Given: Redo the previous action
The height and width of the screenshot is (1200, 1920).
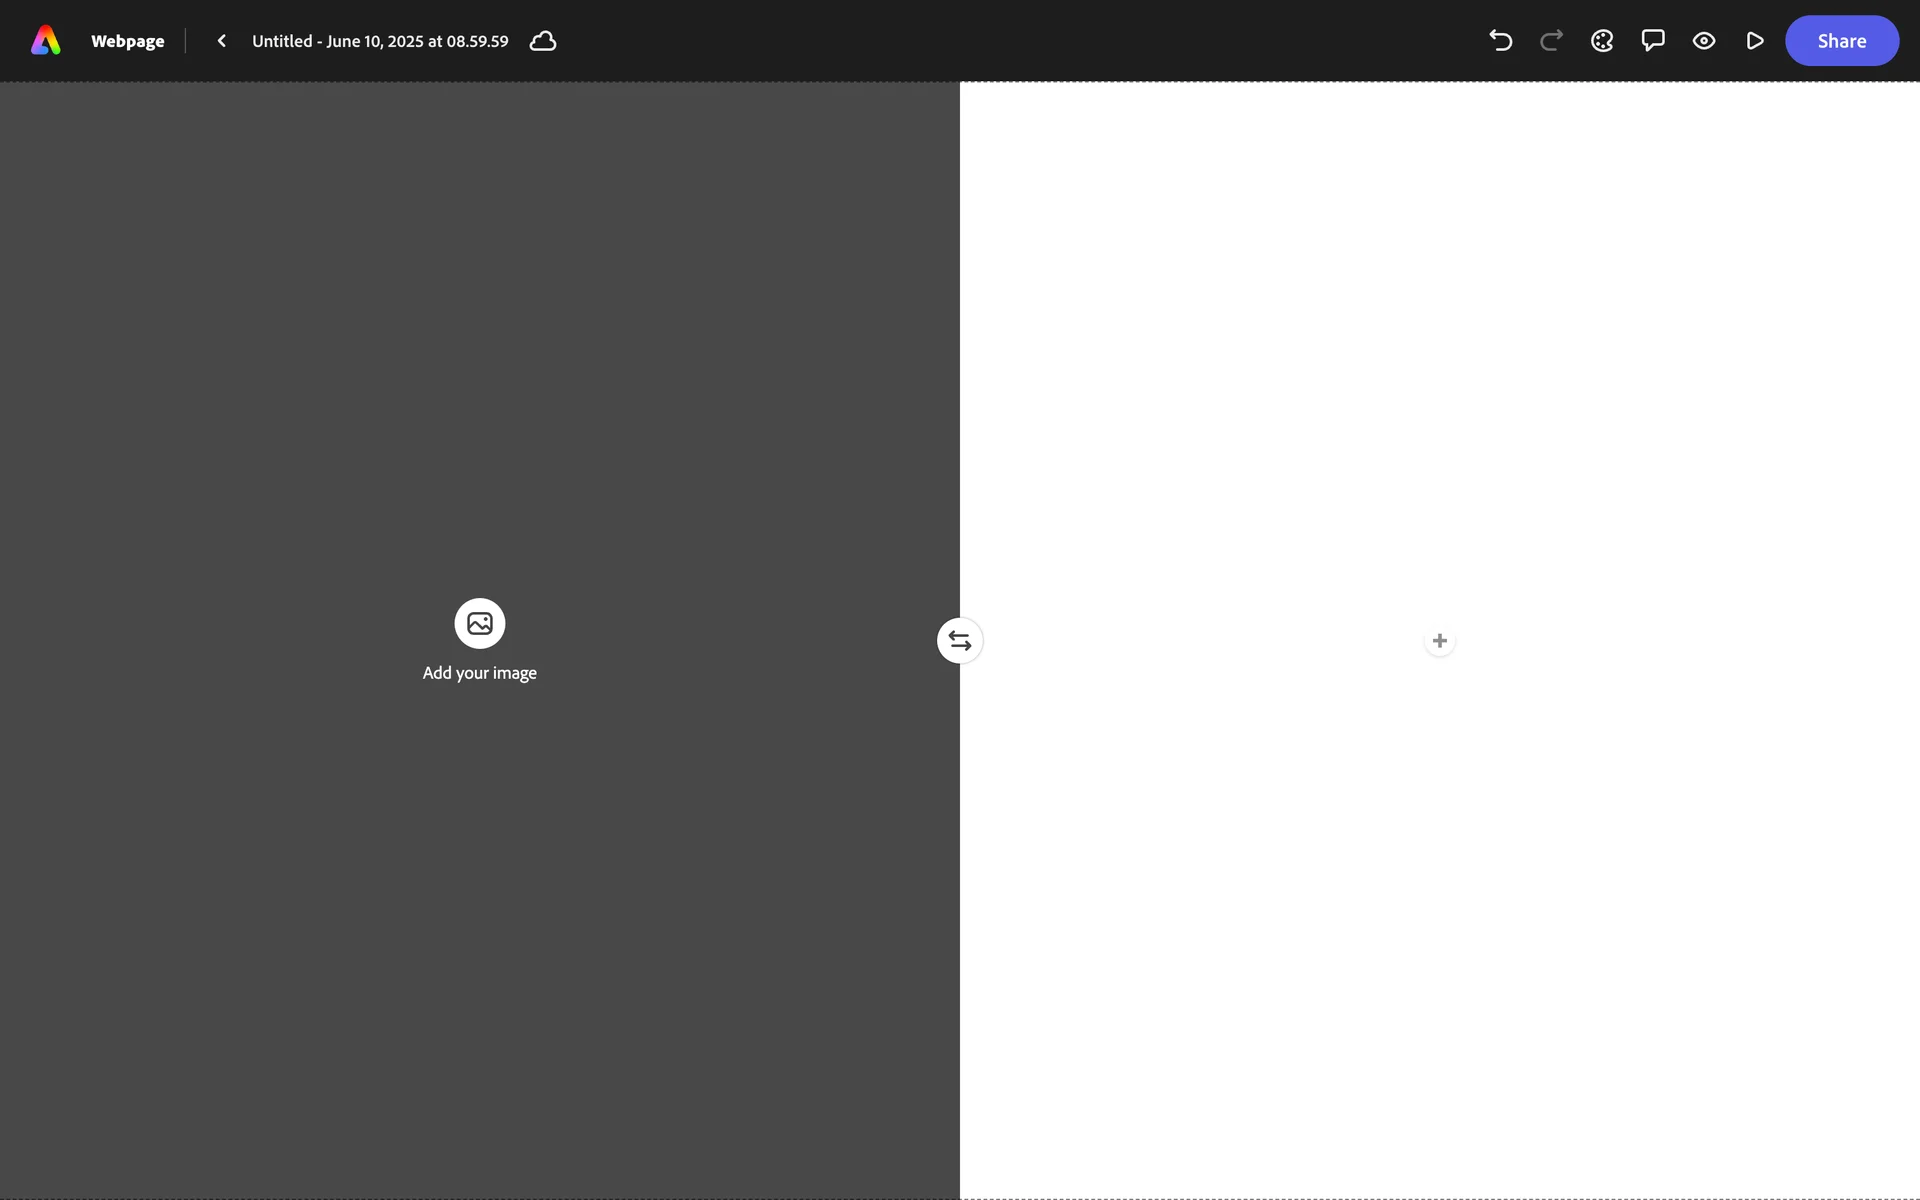Looking at the screenshot, I should (x=1551, y=41).
